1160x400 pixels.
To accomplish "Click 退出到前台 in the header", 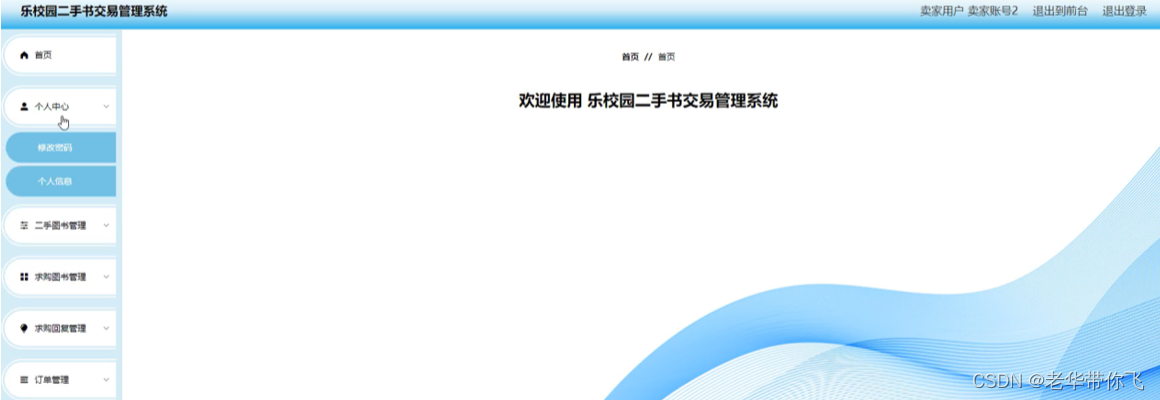I will click(x=1060, y=11).
